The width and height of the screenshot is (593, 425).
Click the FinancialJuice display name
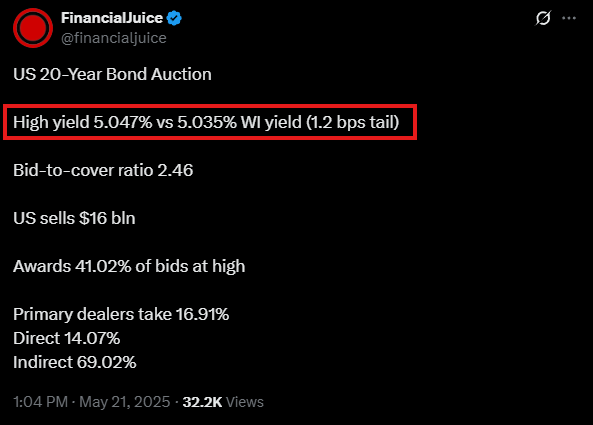(112, 18)
